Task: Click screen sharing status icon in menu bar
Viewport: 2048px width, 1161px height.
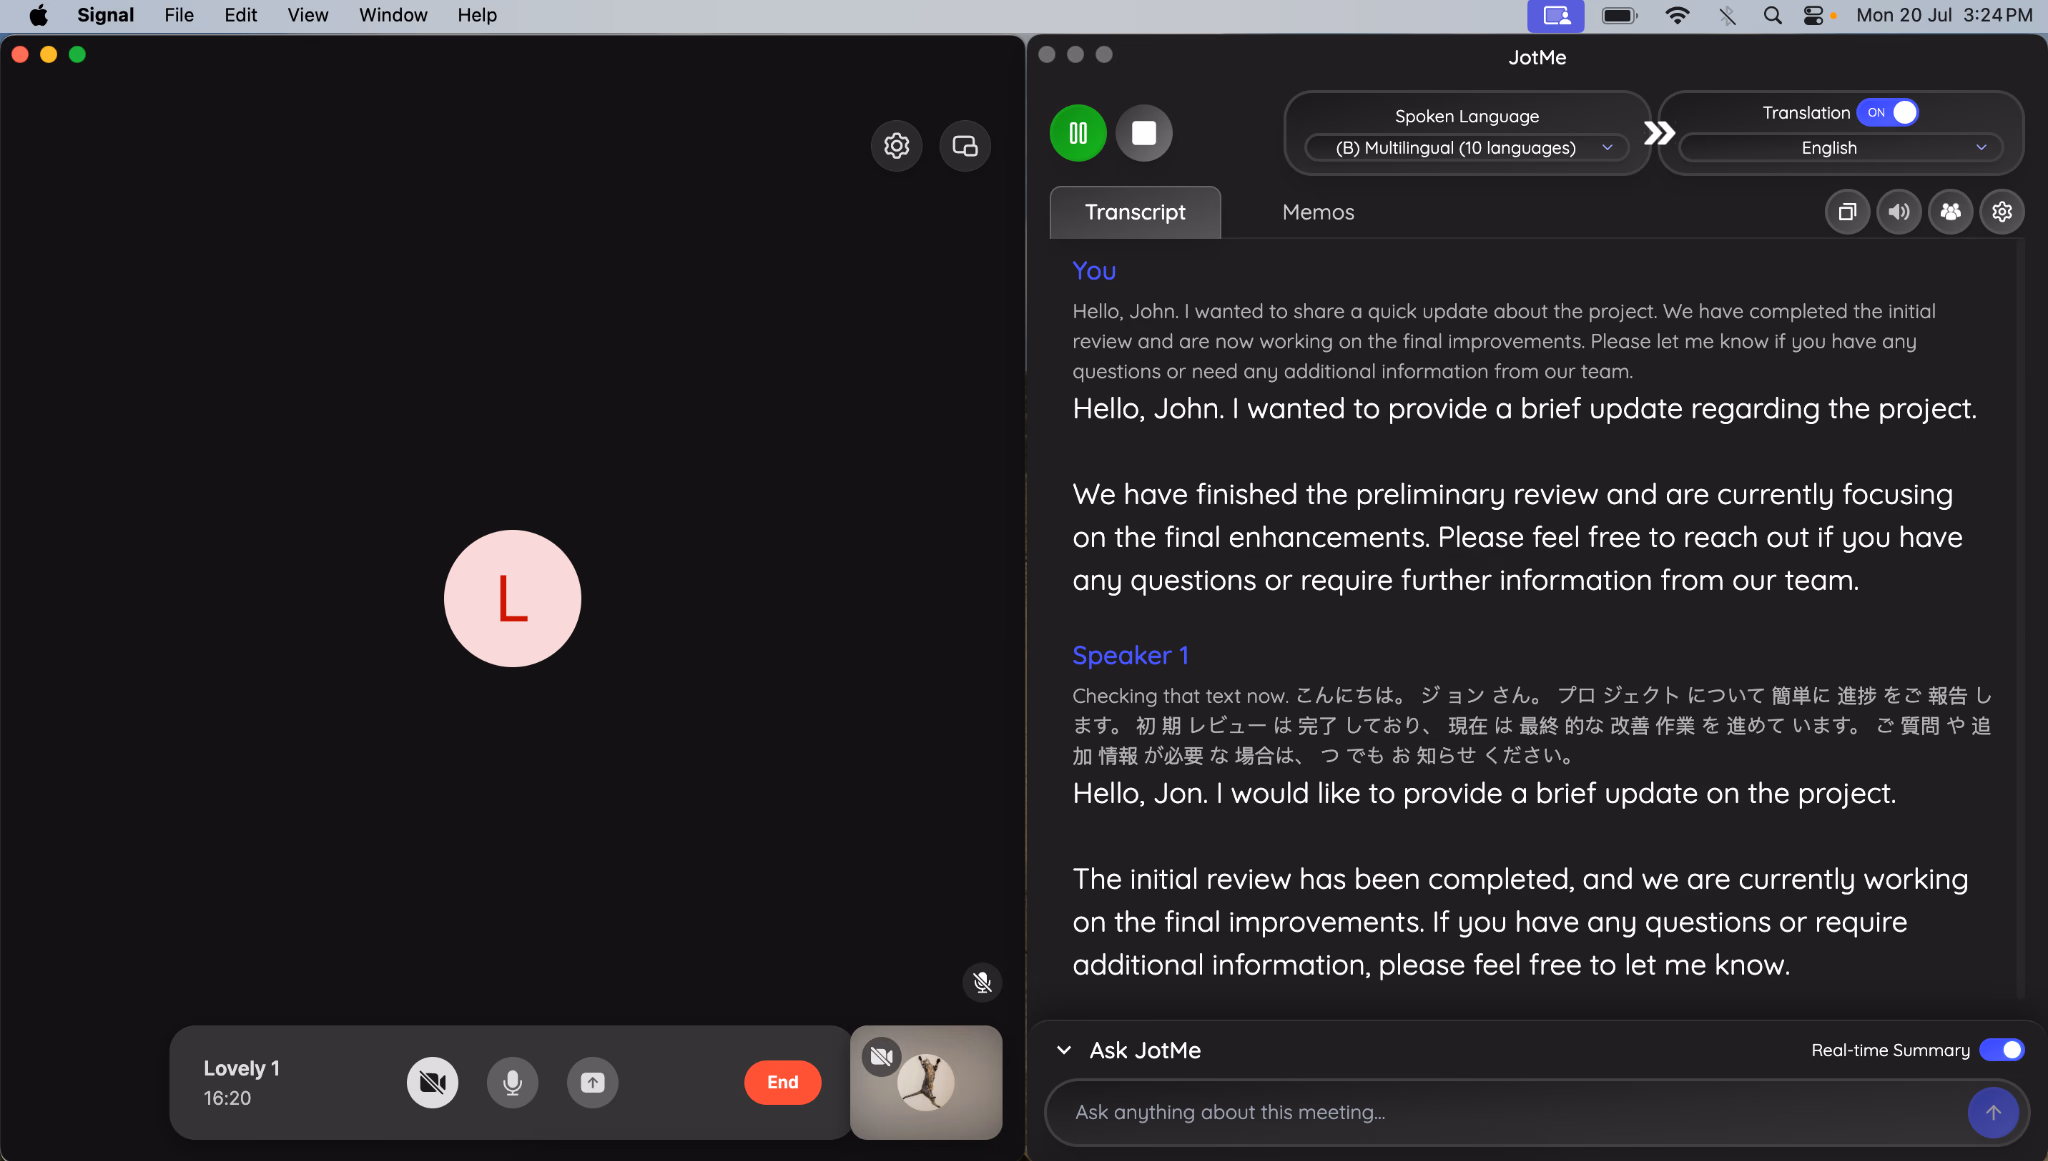Action: coord(1556,15)
